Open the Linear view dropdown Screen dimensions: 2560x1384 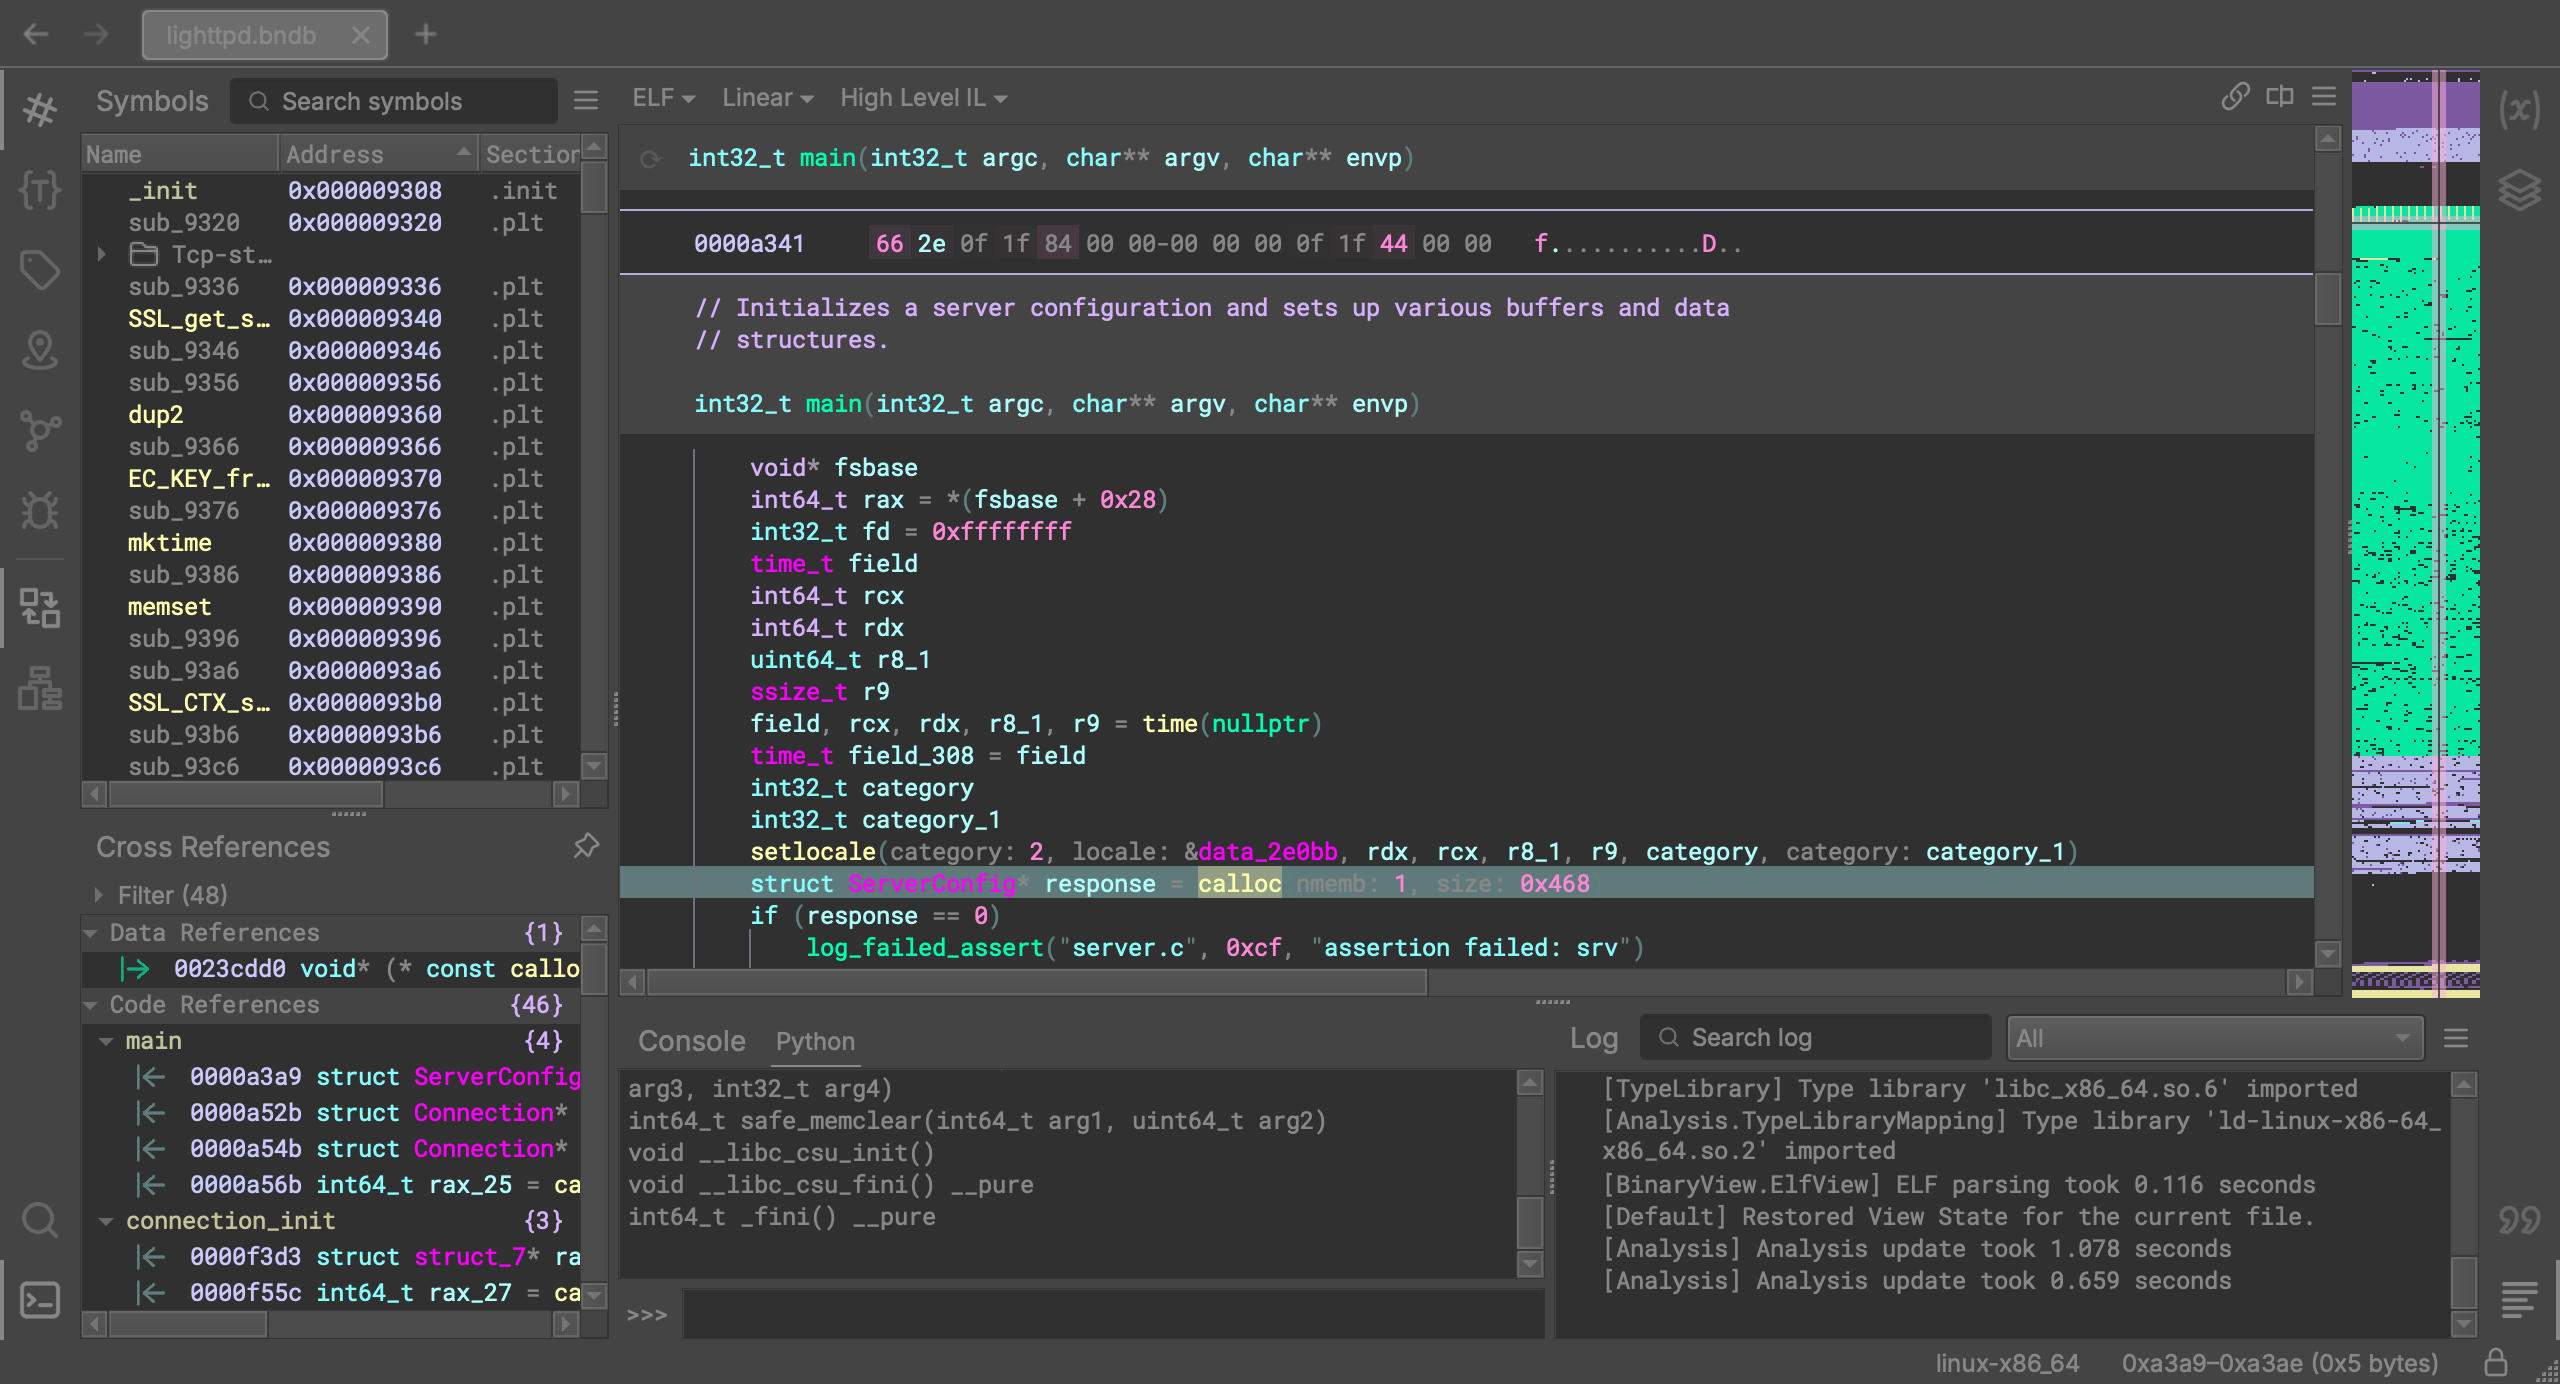(767, 98)
